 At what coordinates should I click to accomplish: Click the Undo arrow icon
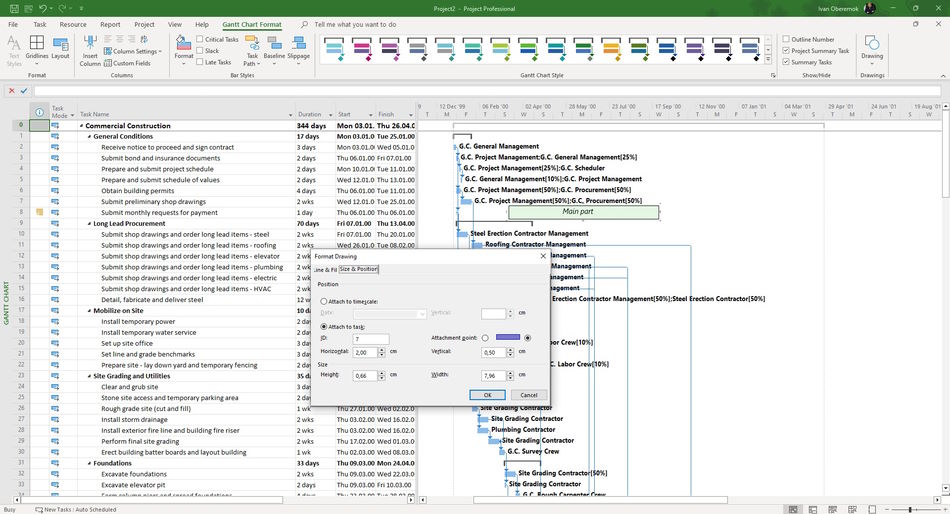pos(43,8)
